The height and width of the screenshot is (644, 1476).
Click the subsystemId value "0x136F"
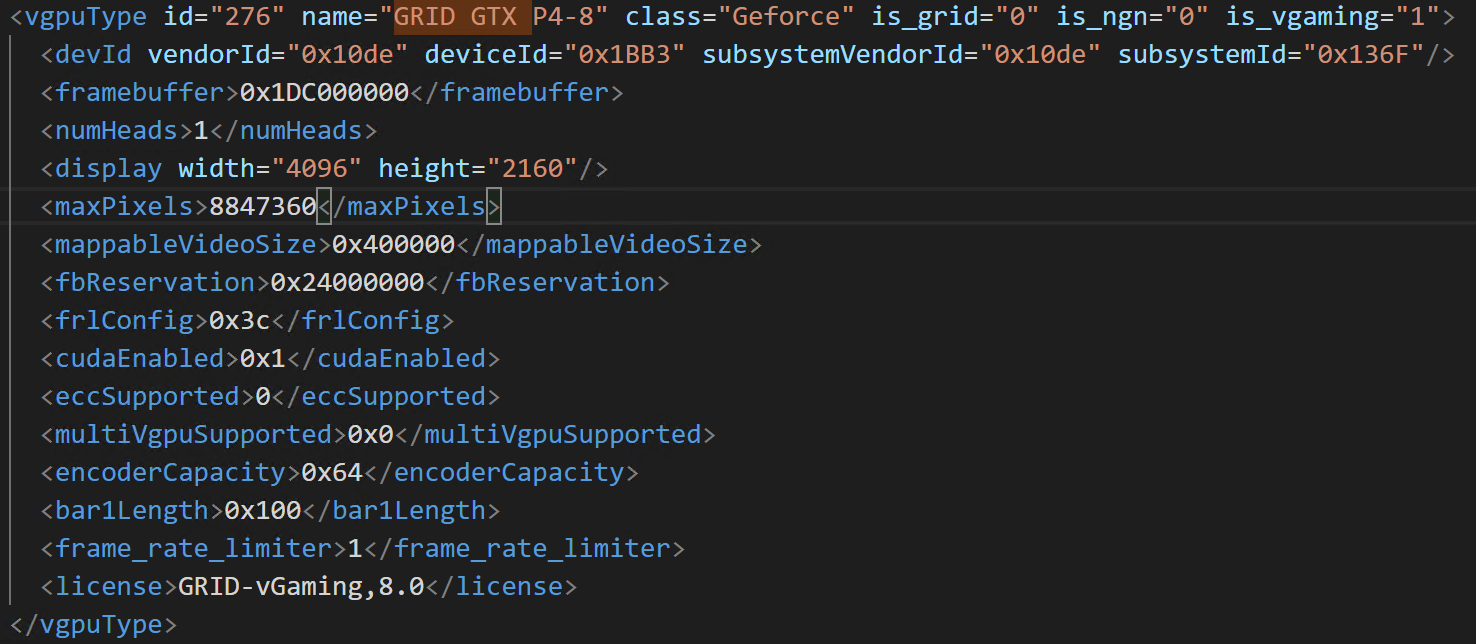1362,54
